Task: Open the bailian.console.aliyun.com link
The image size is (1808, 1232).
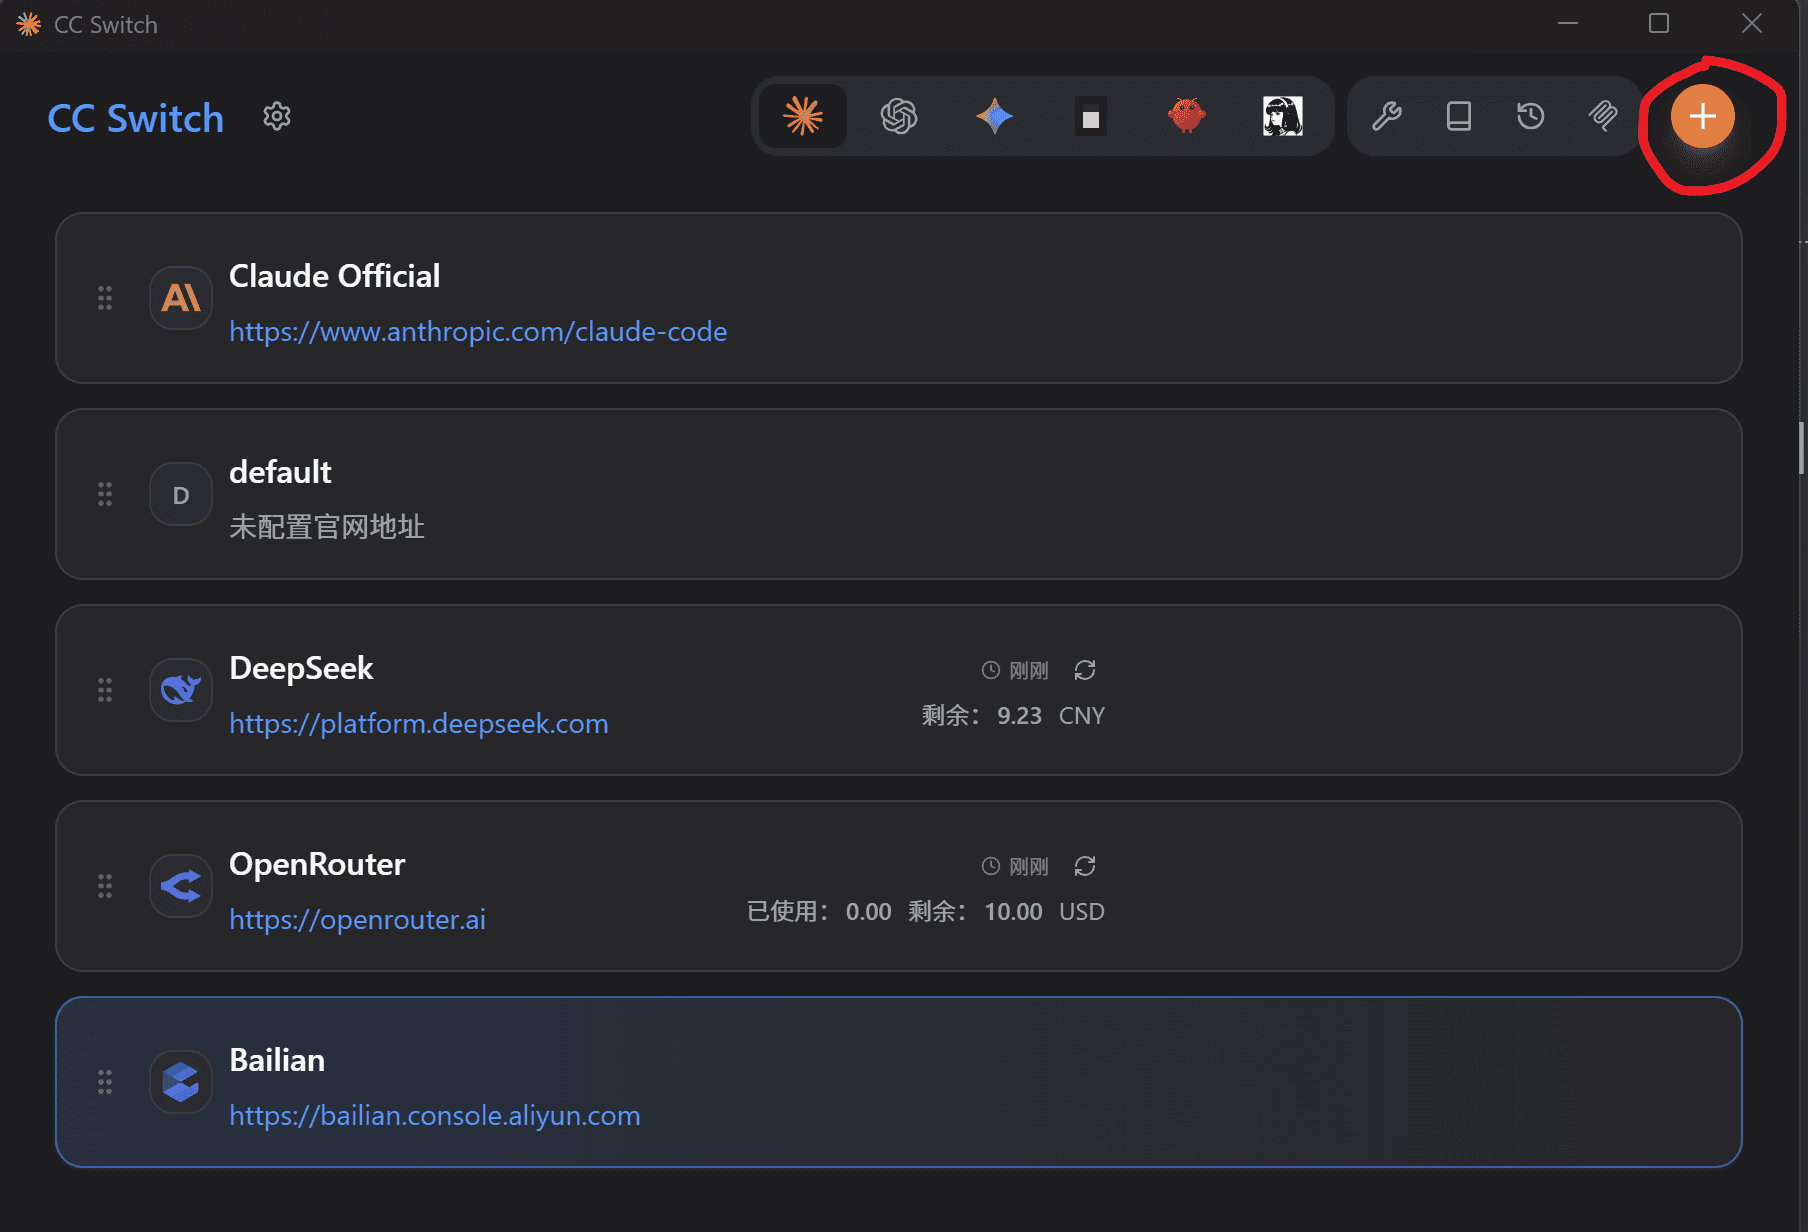Action: point(435,1115)
